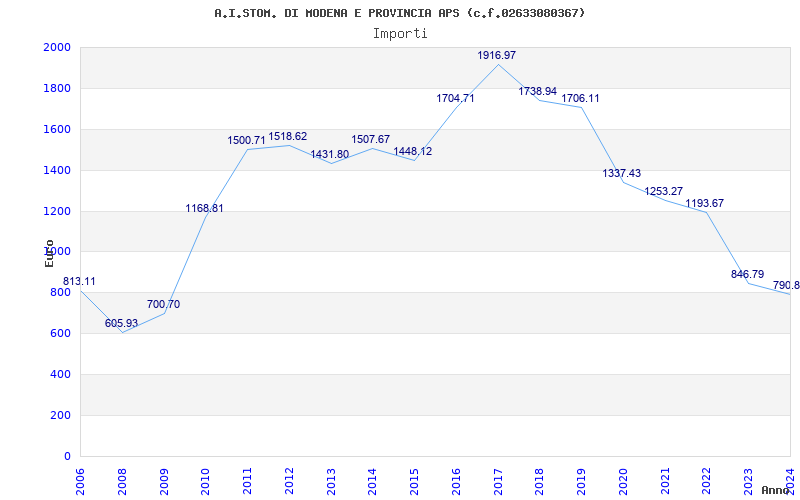
Task: Select data label 1738.94
Action: (x=538, y=91)
